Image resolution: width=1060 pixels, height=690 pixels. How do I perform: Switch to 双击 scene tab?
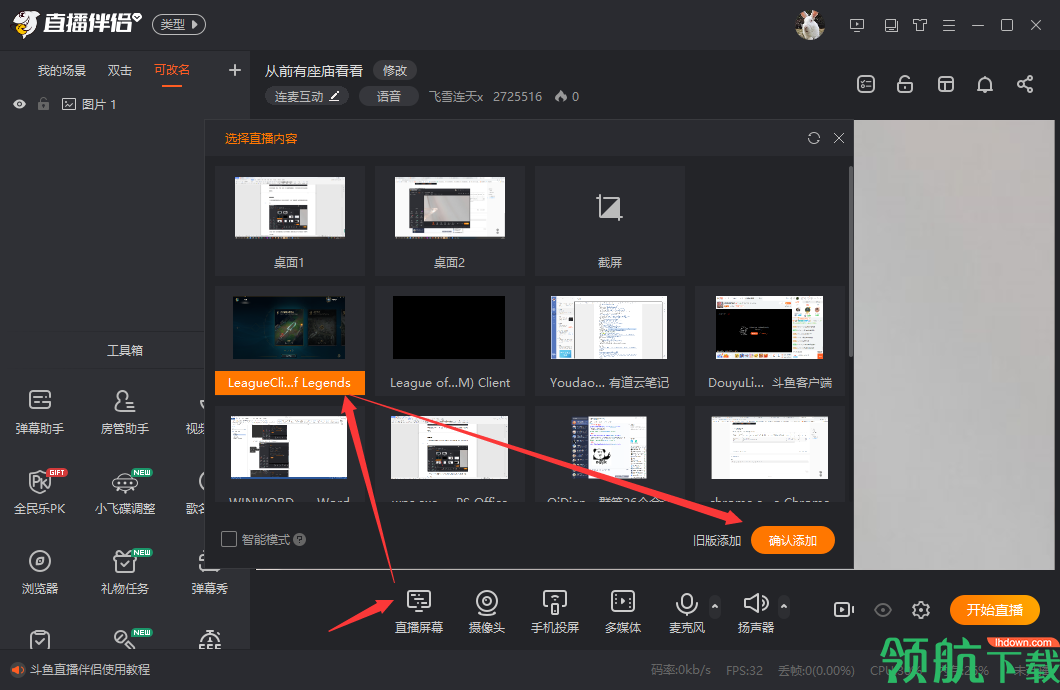pyautogui.click(x=120, y=70)
